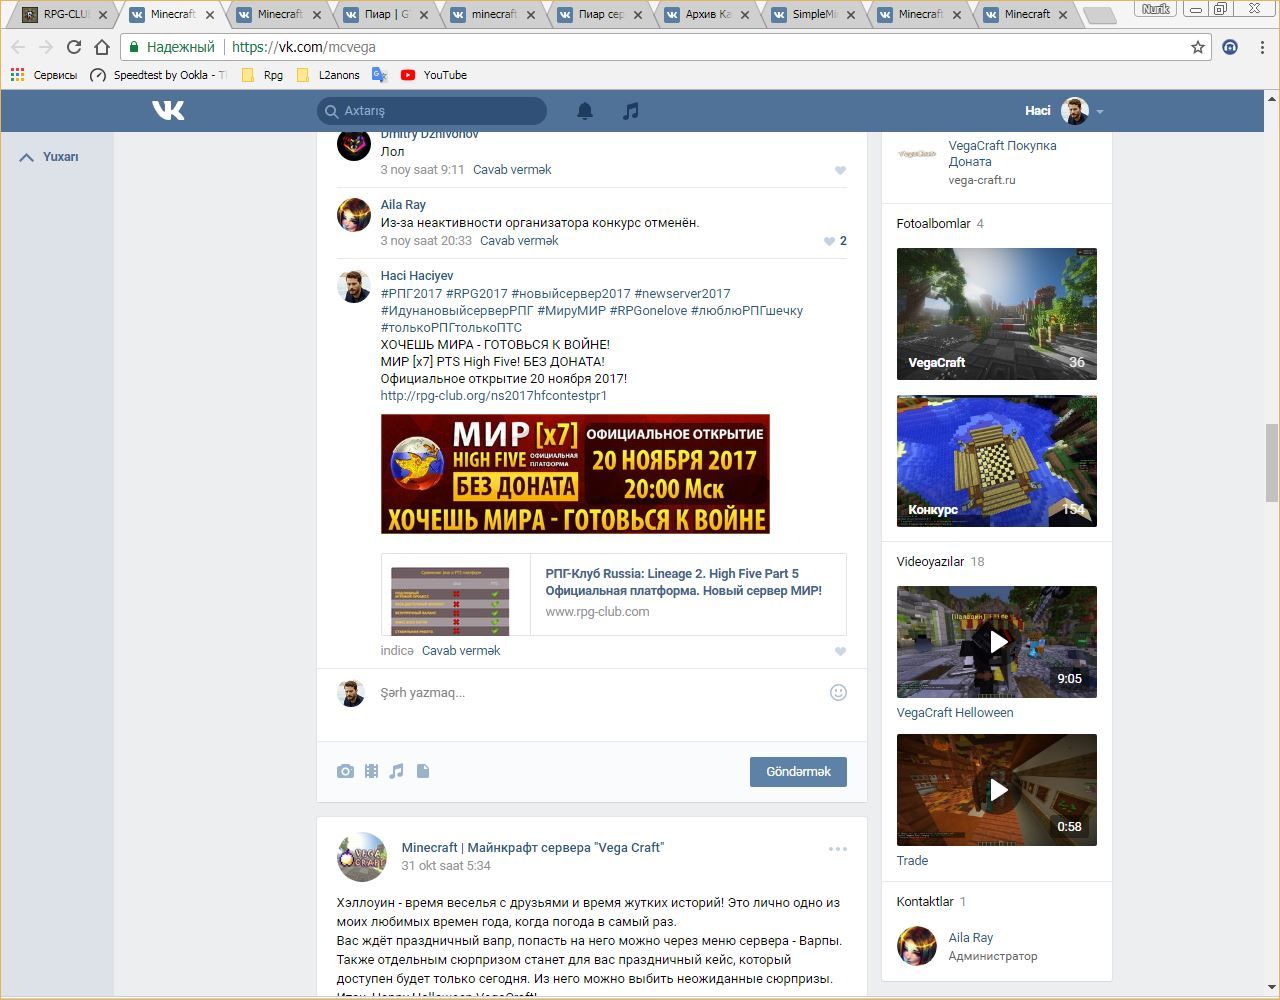Open the Конкурс photo album
1280x1000 pixels.
[997, 461]
